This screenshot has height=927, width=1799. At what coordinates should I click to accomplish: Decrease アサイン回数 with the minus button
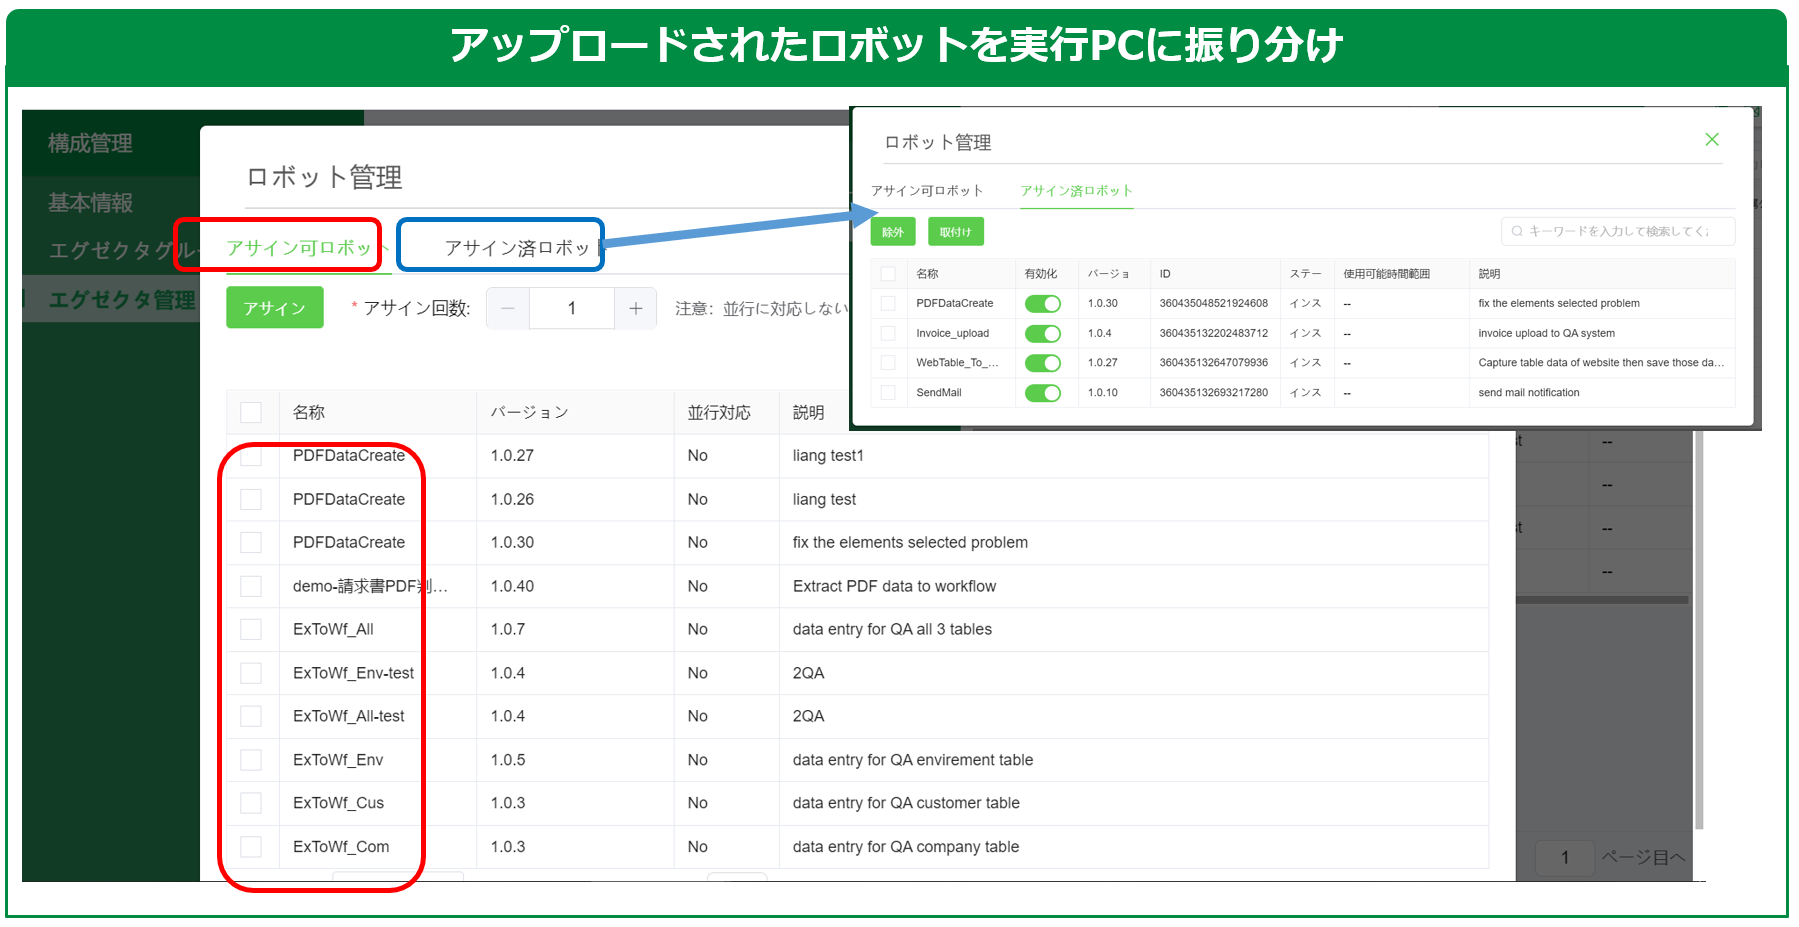tap(508, 308)
